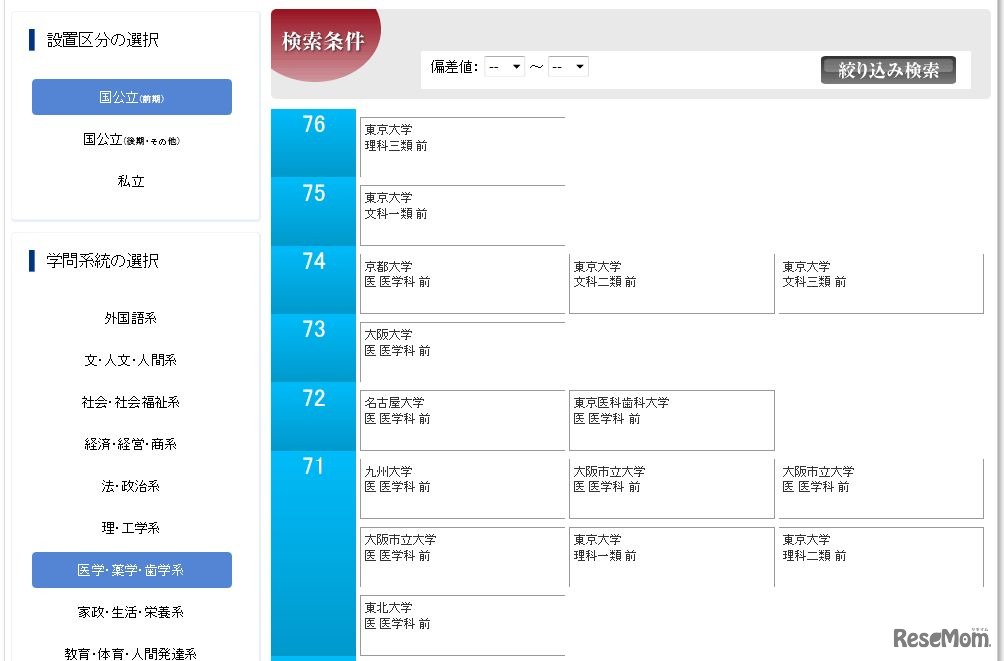Viewport: 1004px width, 661px height.
Task: Open 東京大学 理科一類 entry
Action: (672, 557)
